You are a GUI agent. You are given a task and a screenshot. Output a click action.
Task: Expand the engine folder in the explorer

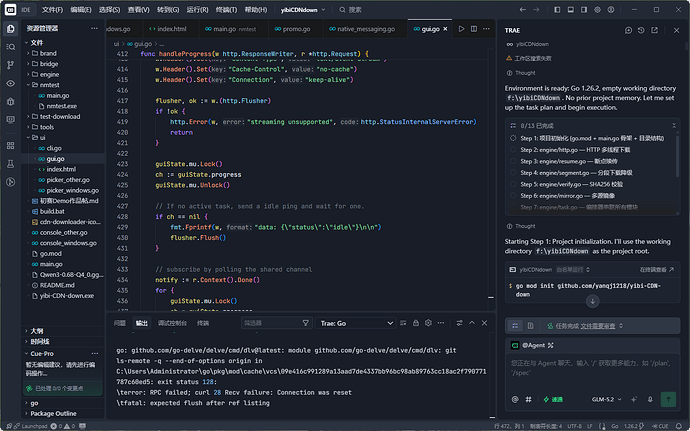point(64,74)
